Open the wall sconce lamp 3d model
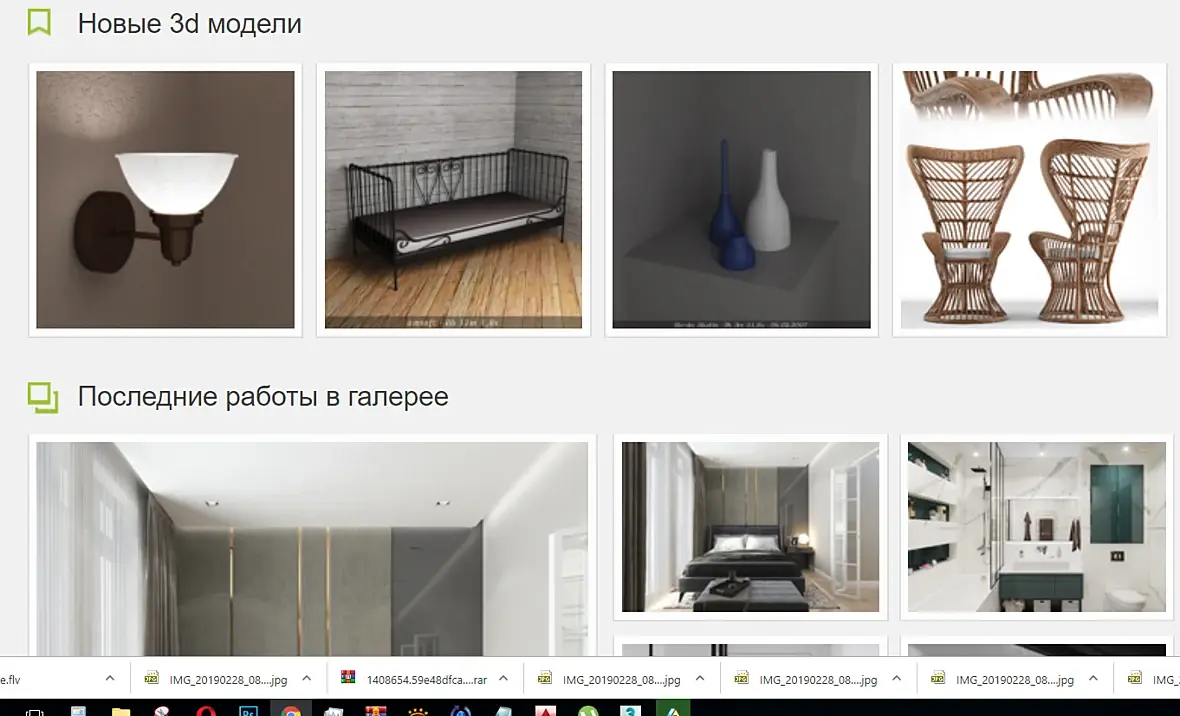The image size is (1180, 716). [x=166, y=200]
